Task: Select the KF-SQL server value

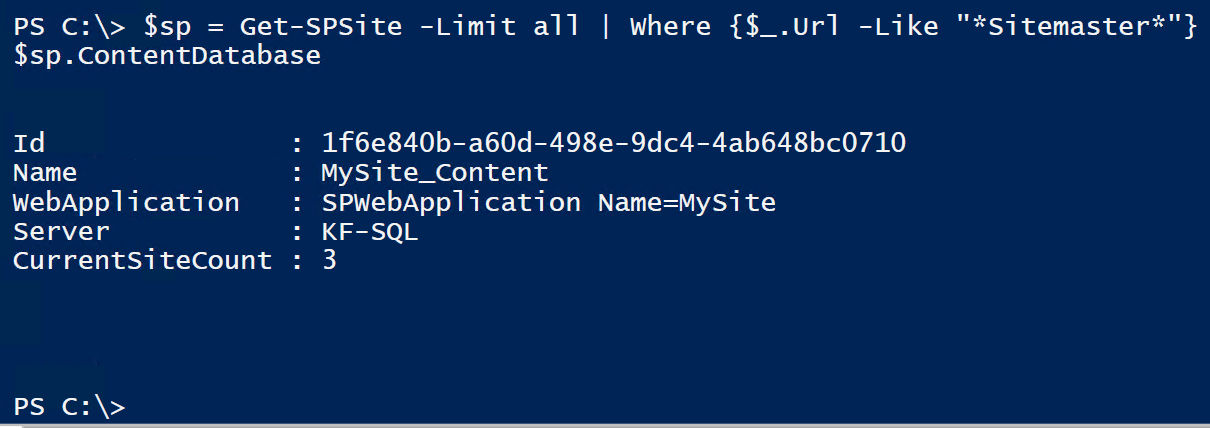Action: (369, 231)
